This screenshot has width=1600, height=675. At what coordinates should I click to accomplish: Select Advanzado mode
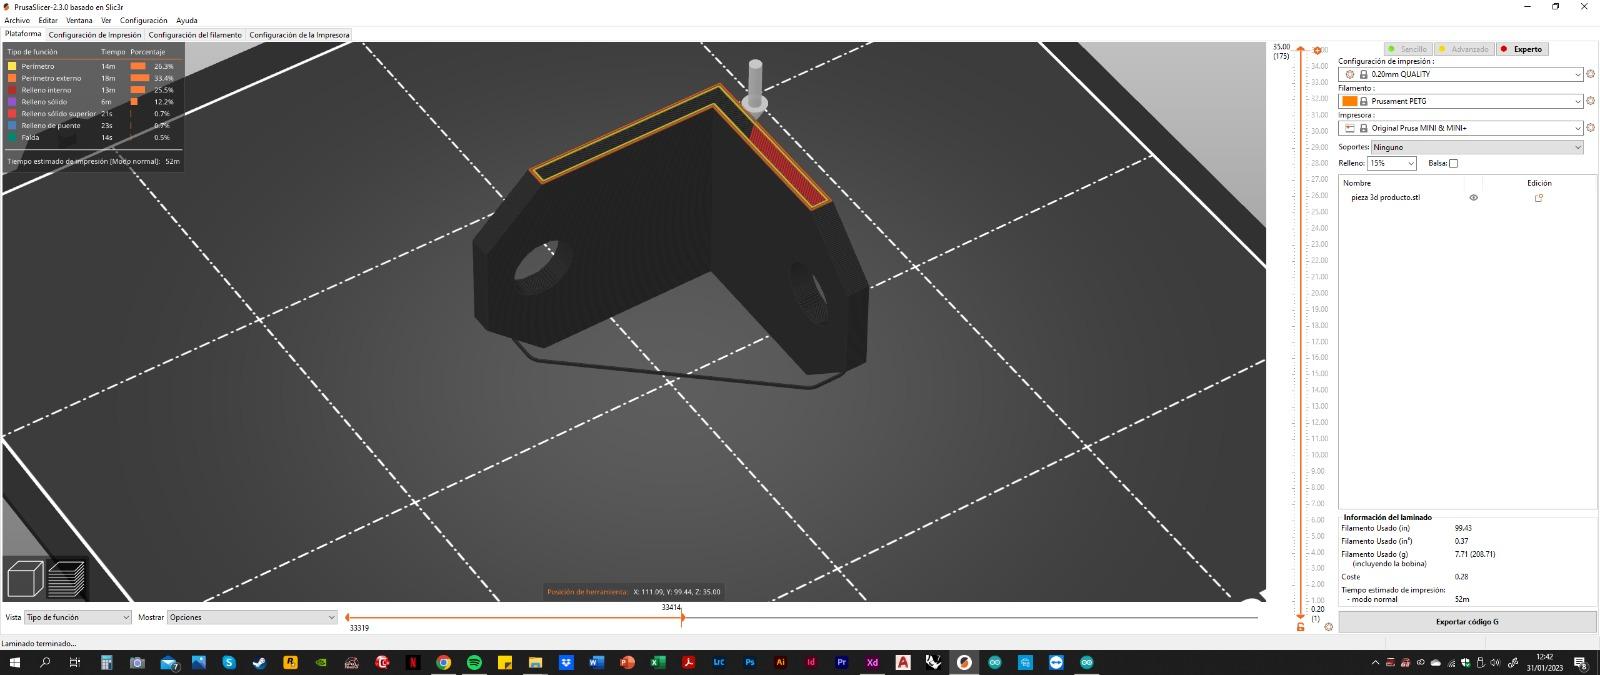coord(1464,49)
